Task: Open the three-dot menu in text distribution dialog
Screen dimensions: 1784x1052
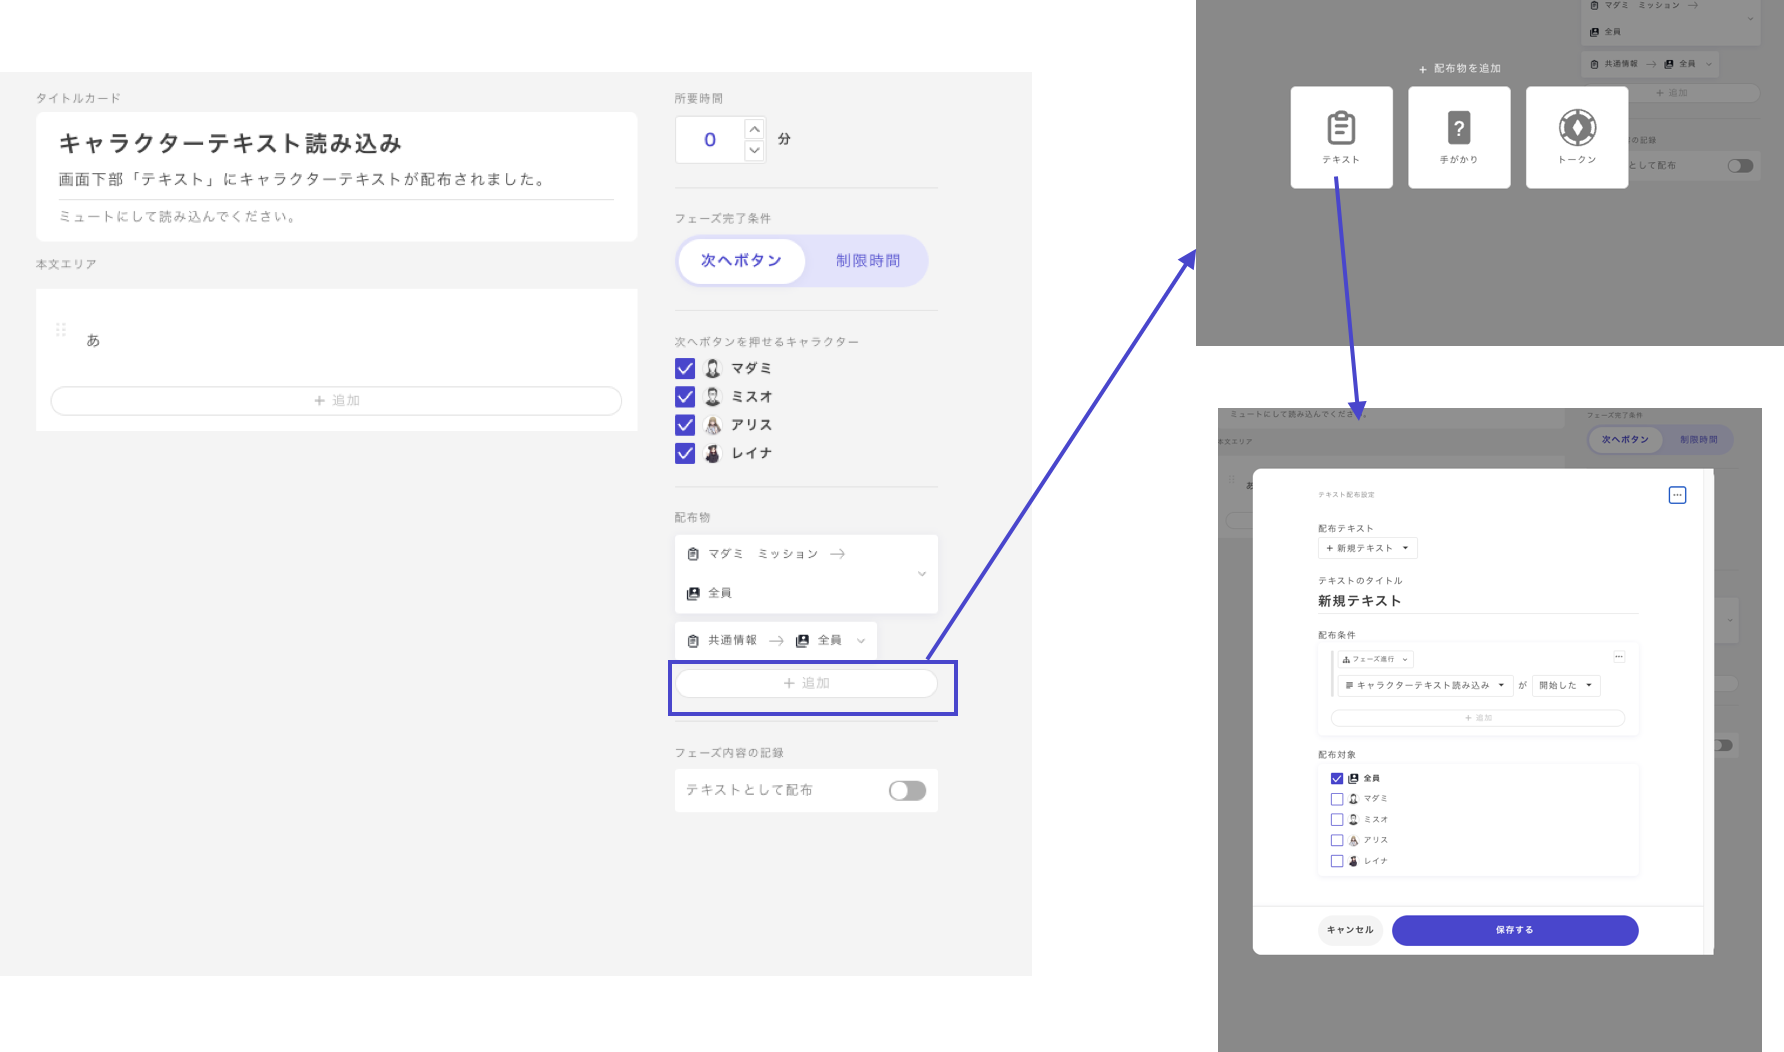Action: tap(1677, 495)
